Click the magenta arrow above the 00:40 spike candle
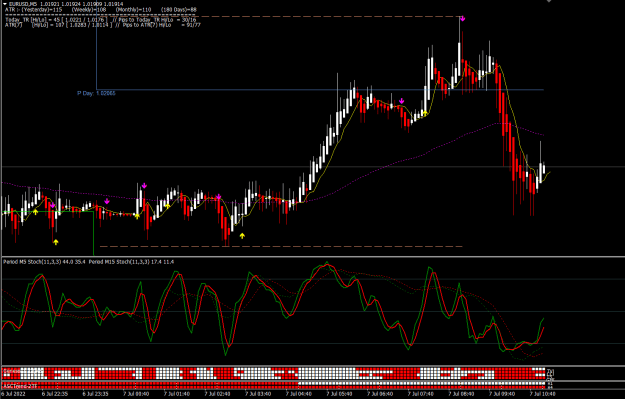Screen dimensions: 625x399 click(x=144, y=186)
